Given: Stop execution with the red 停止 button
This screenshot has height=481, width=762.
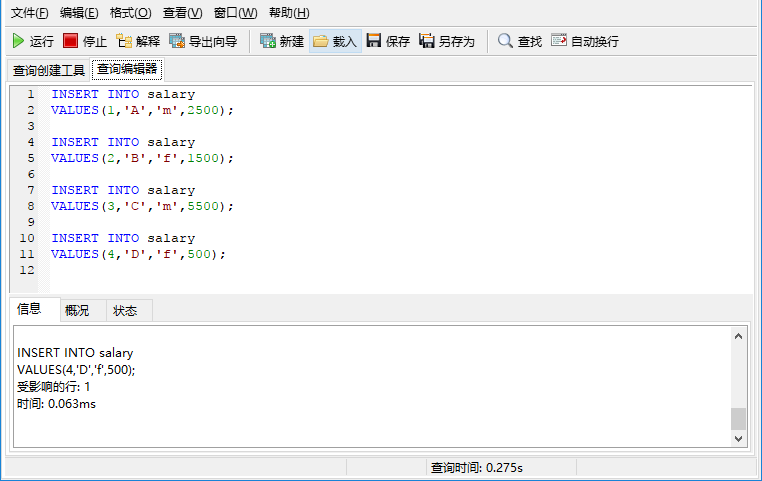Looking at the screenshot, I should 85,41.
